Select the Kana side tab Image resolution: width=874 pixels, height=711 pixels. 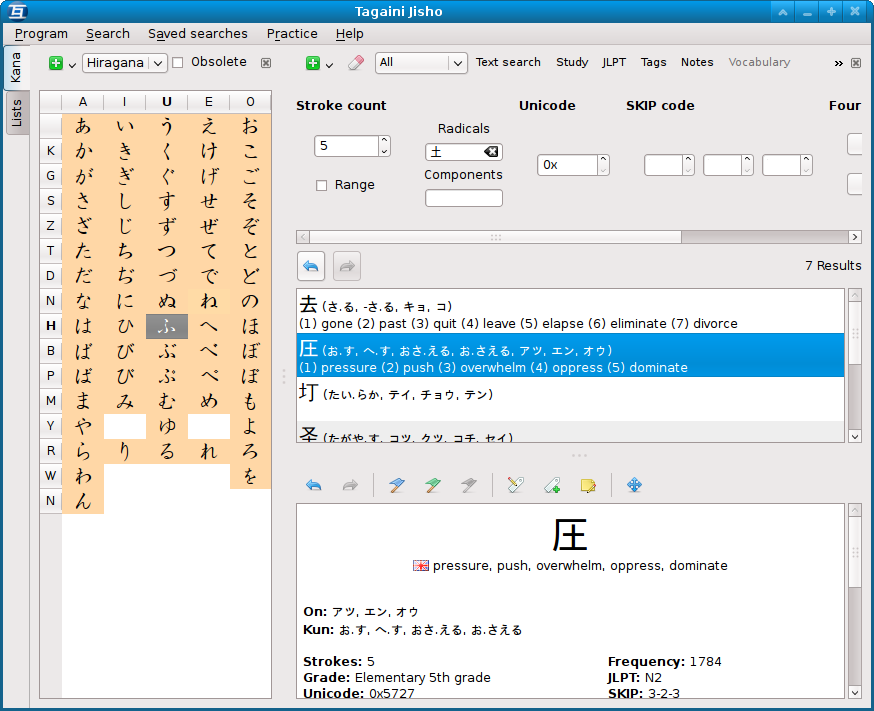click(x=16, y=68)
